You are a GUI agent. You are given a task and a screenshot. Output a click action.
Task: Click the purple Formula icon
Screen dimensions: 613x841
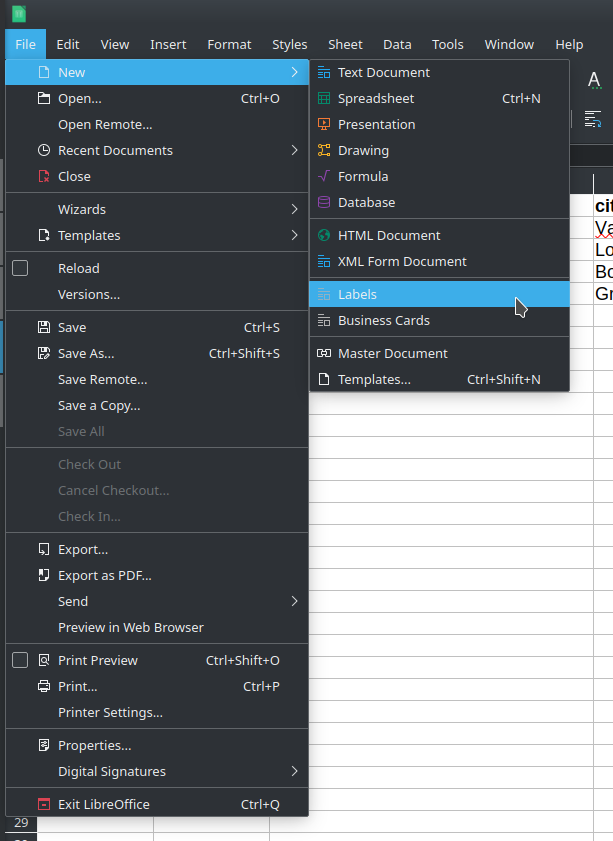tap(324, 176)
